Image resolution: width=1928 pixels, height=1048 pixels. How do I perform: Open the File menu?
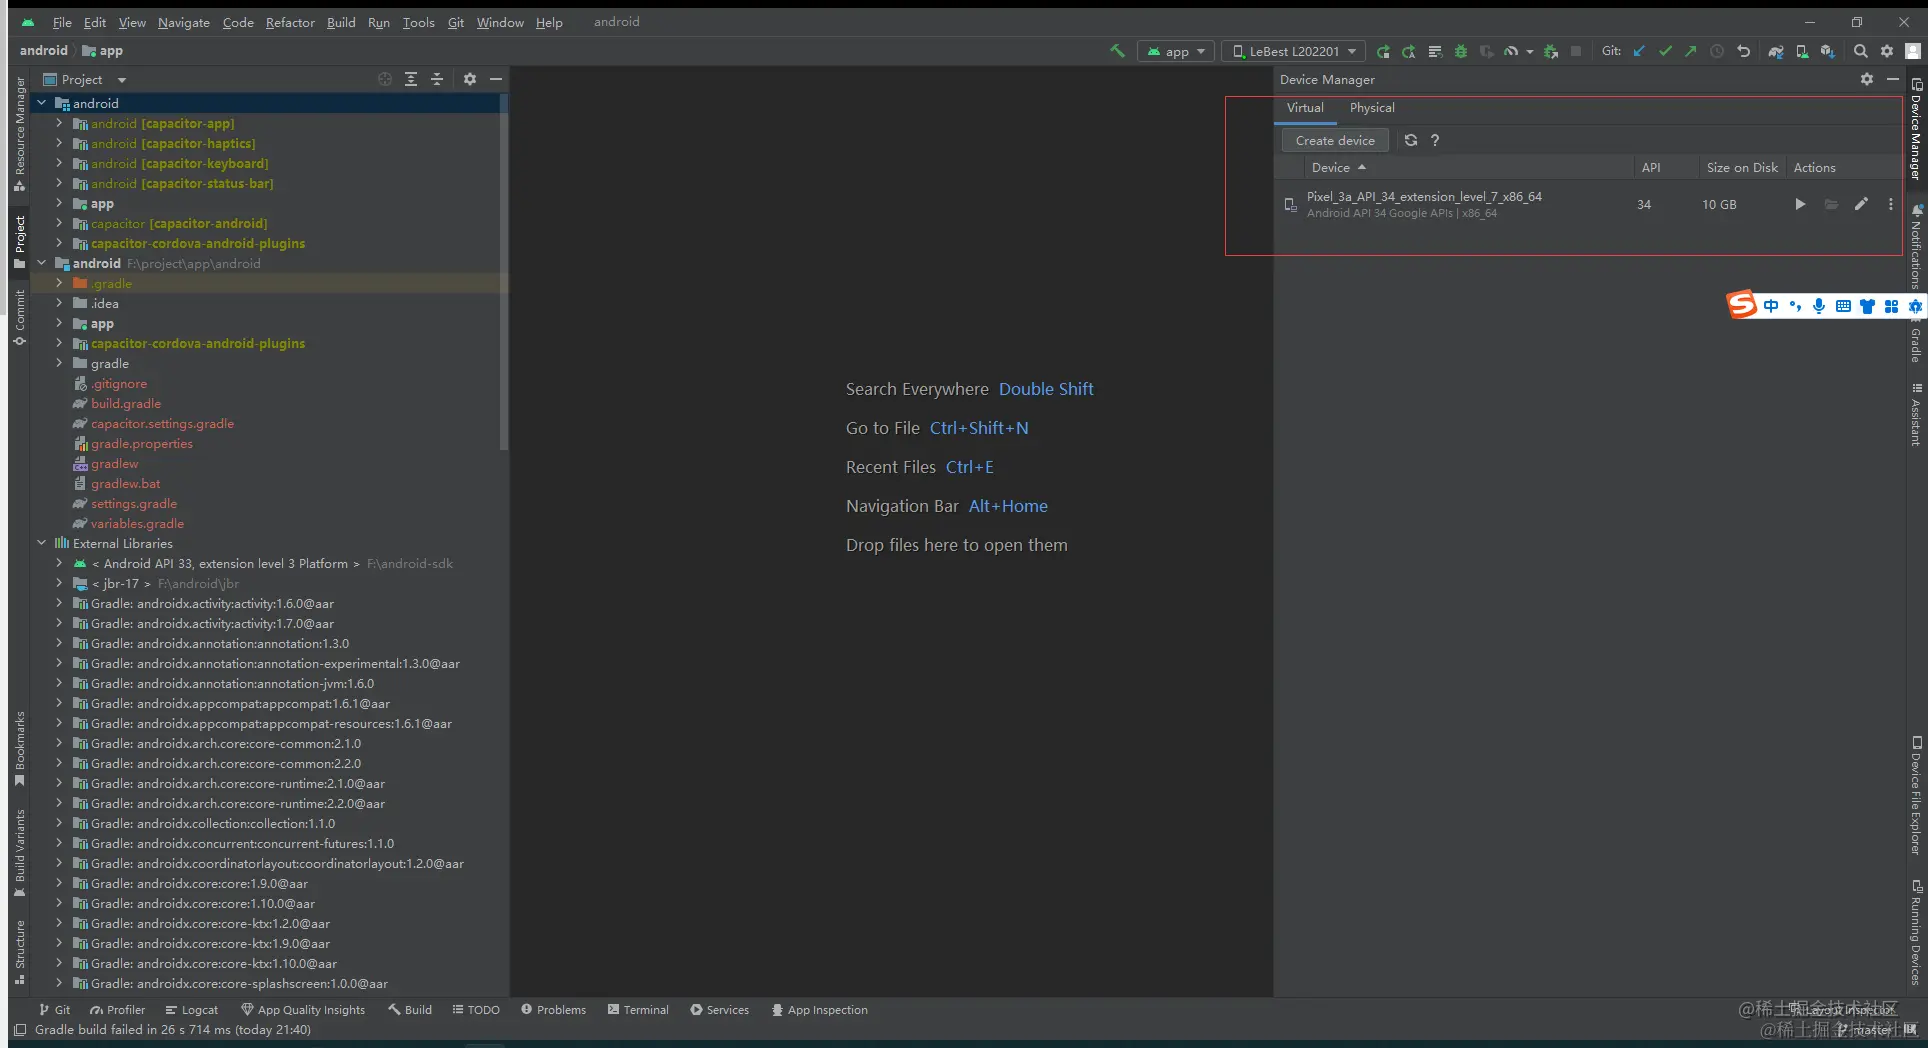(x=62, y=22)
